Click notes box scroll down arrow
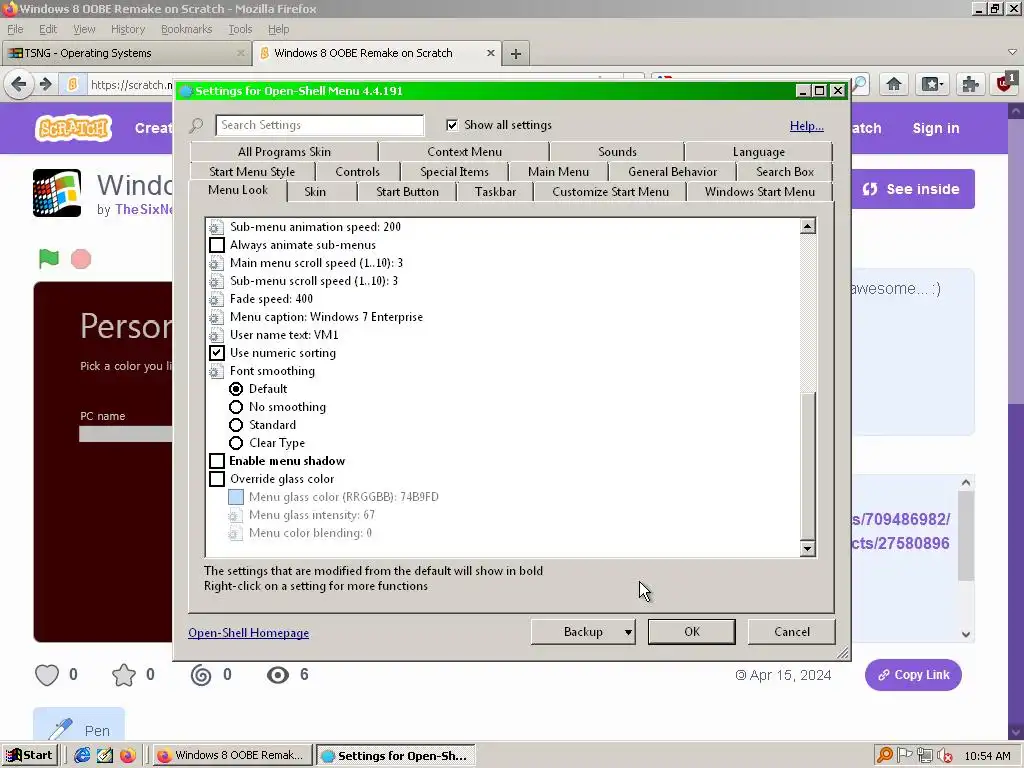The width and height of the screenshot is (1024, 768). [x=966, y=634]
